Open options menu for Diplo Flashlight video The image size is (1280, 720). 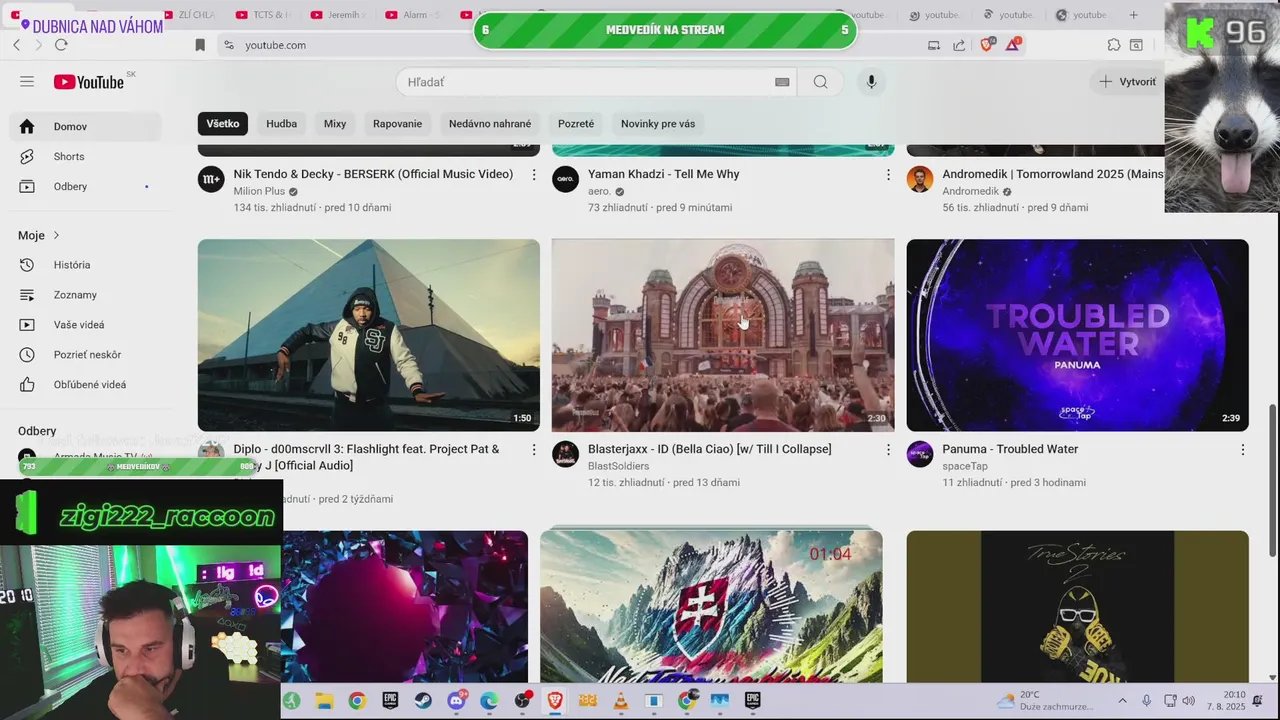click(x=534, y=450)
